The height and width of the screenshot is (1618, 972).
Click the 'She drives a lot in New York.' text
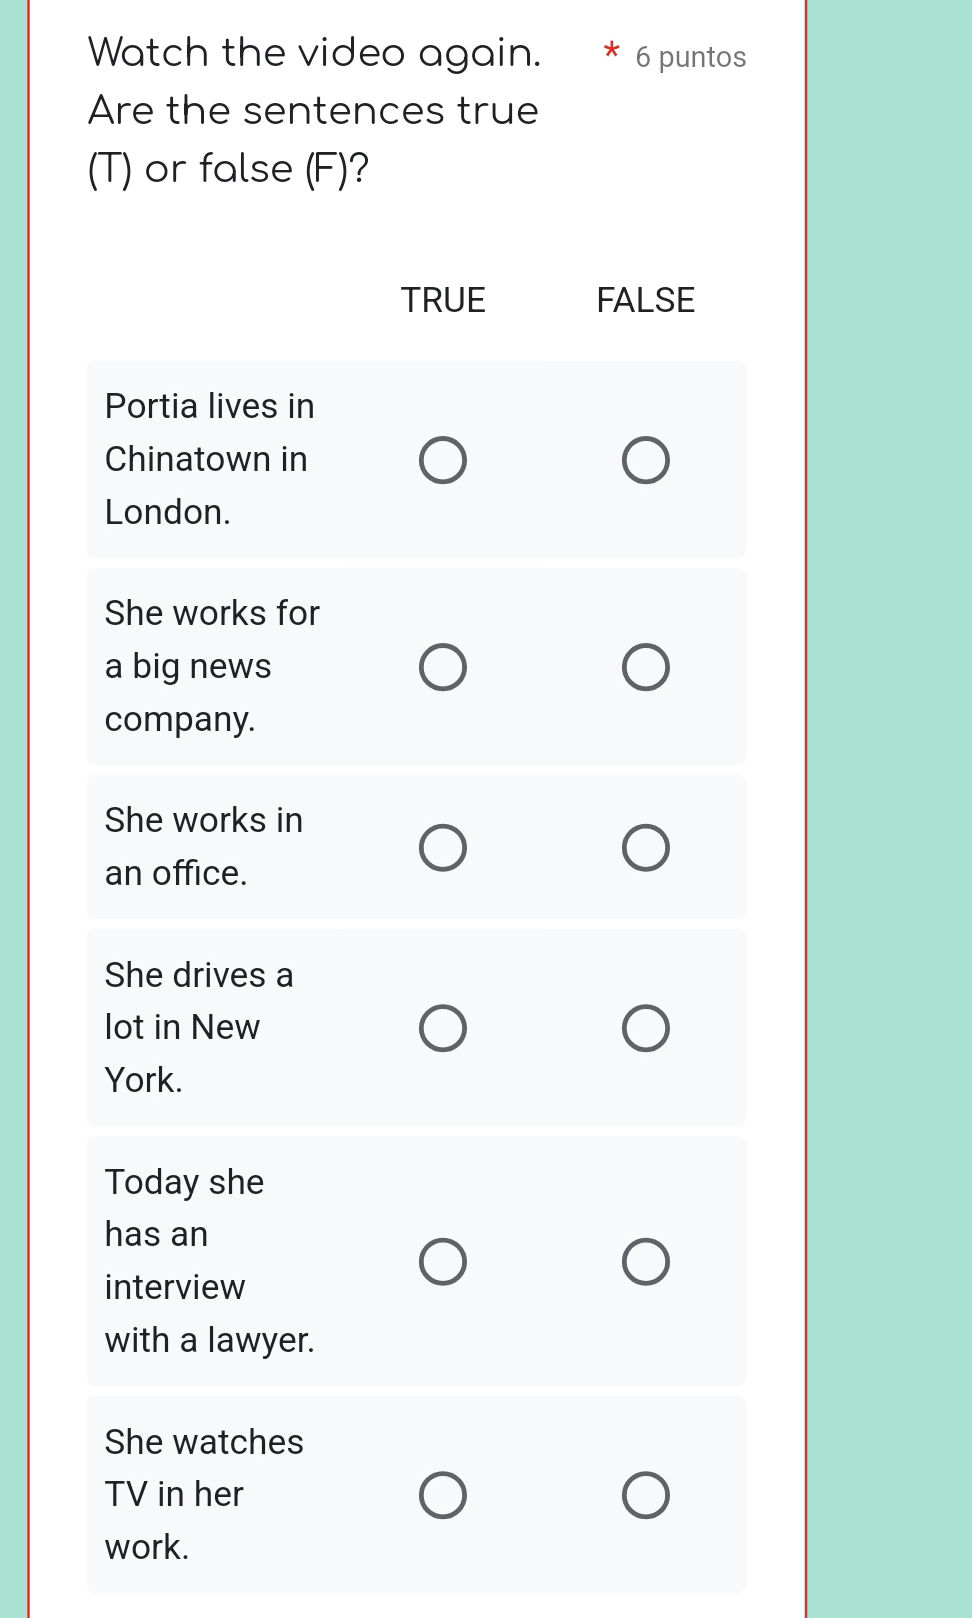pos(198,1027)
